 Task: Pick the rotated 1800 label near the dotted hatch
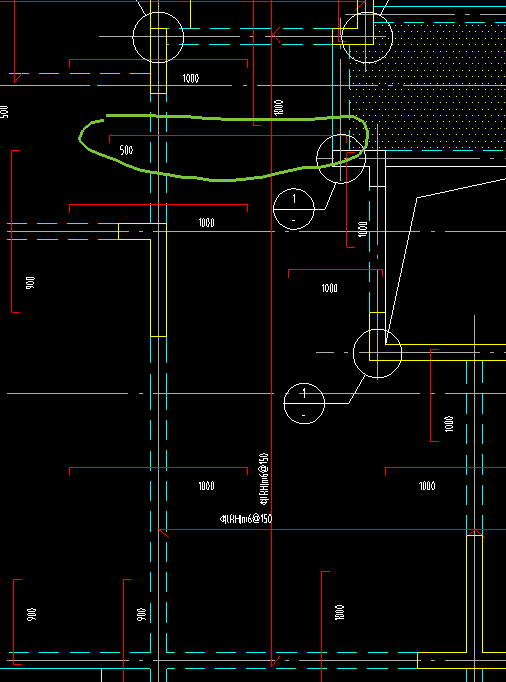pos(279,107)
